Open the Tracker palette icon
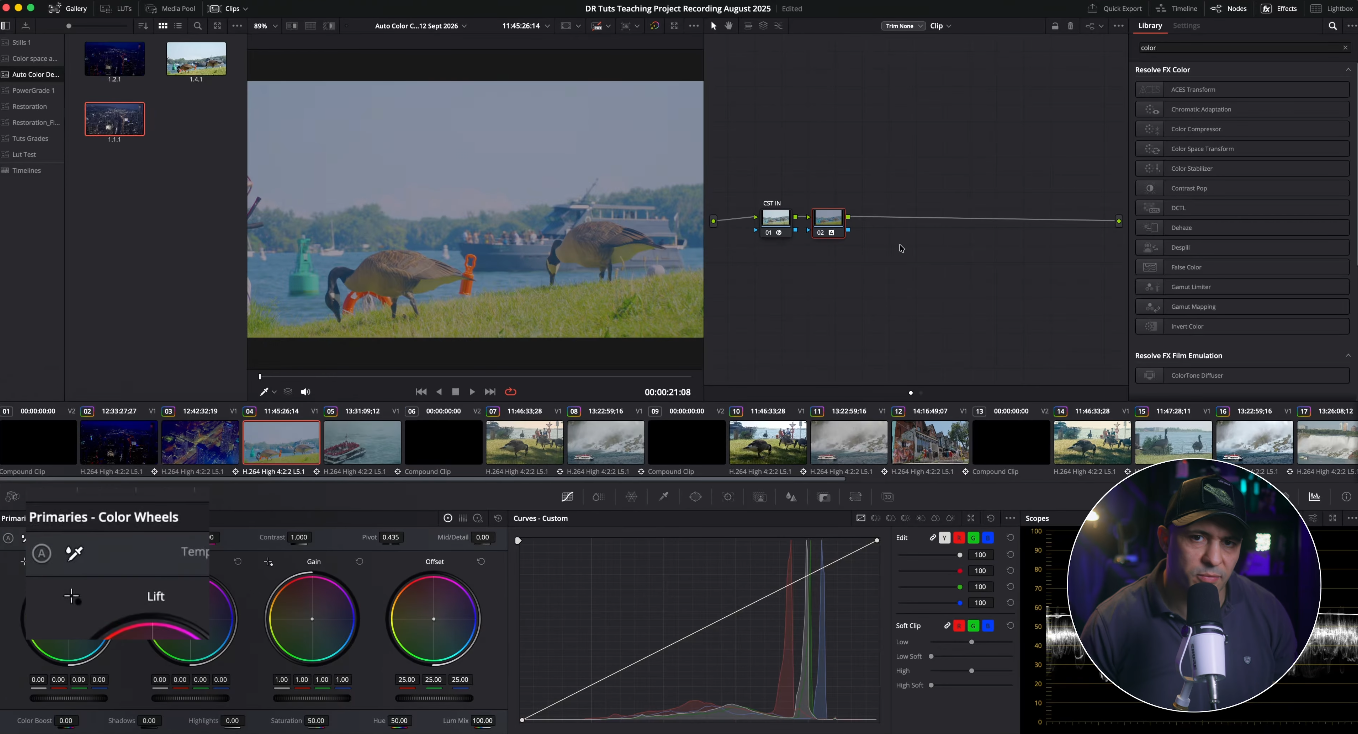Viewport: 1358px width, 734px height. pyautogui.click(x=727, y=497)
